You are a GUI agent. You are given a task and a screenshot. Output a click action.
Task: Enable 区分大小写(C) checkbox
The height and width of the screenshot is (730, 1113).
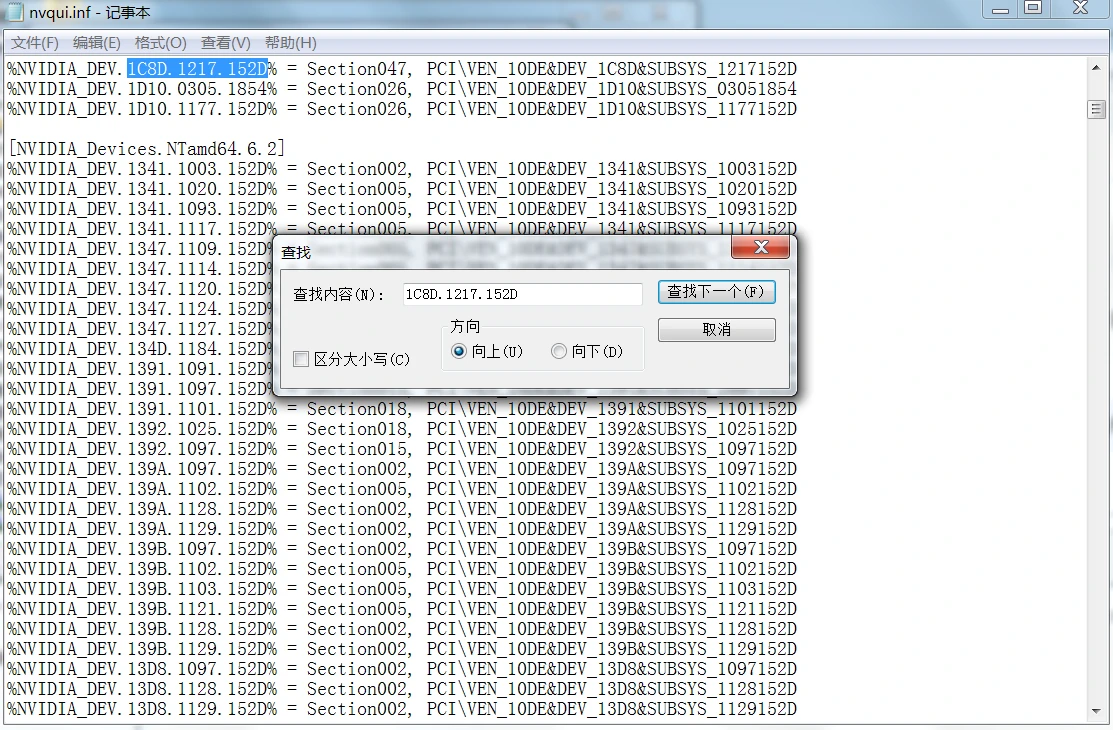(301, 359)
